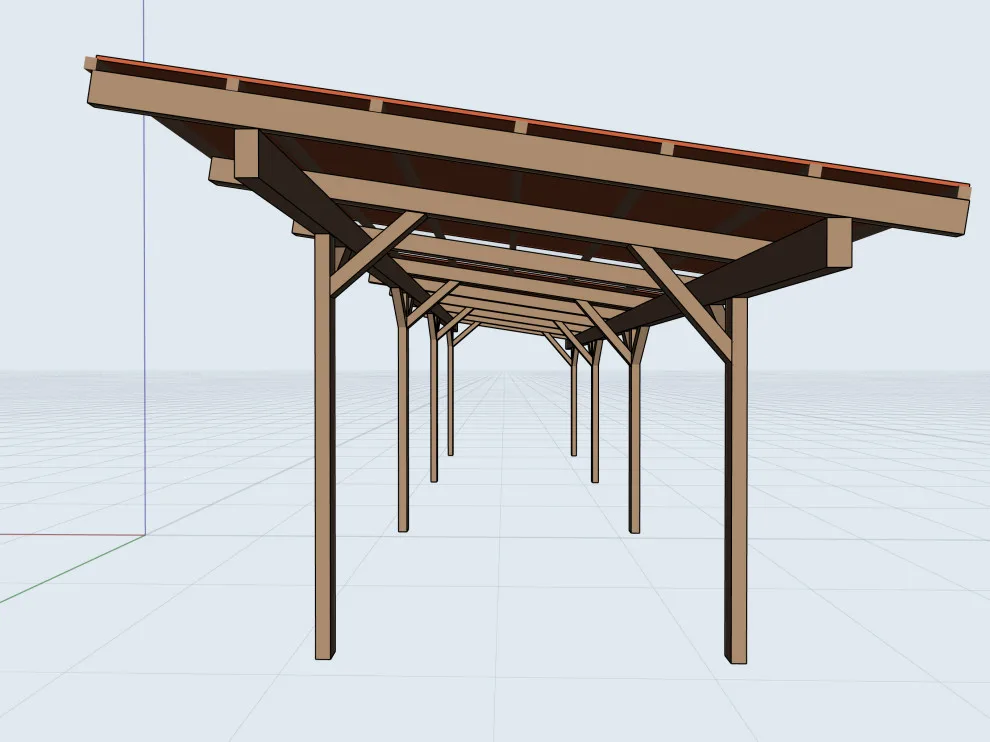Click the third right post

coord(595,417)
